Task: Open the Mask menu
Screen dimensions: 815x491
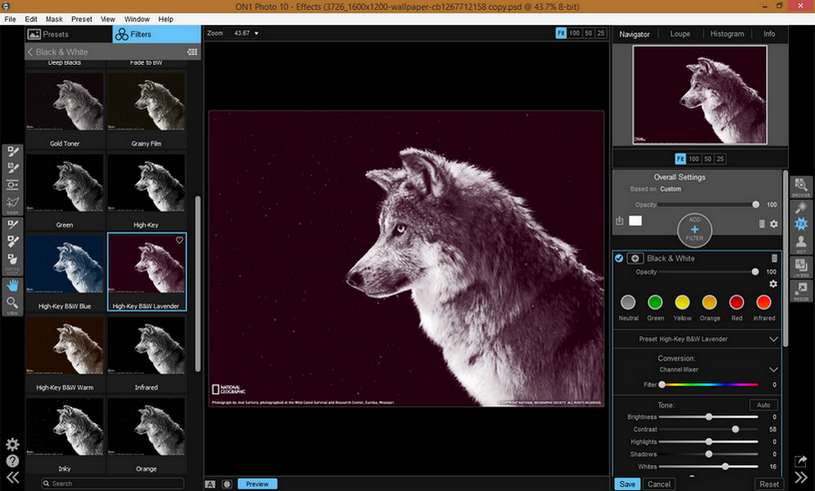Action: pyautogui.click(x=53, y=19)
